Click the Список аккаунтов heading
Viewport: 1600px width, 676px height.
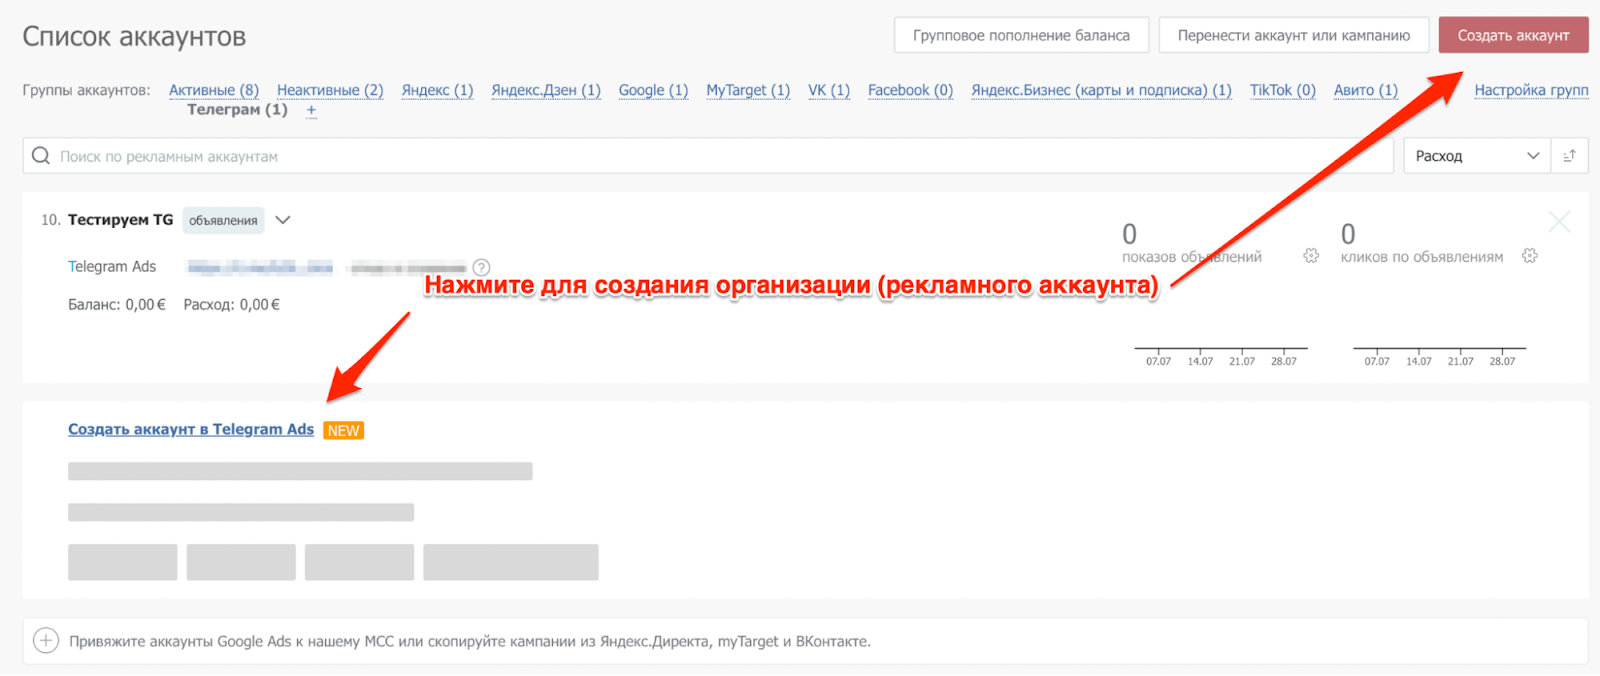click(134, 36)
